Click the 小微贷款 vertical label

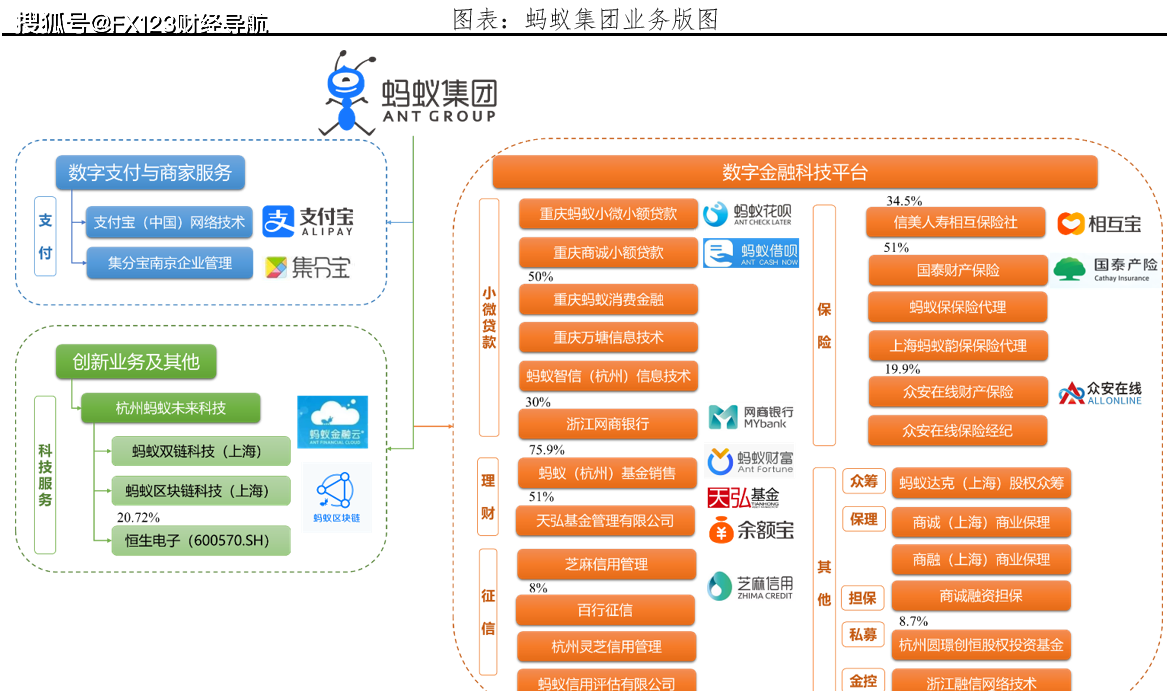click(489, 318)
